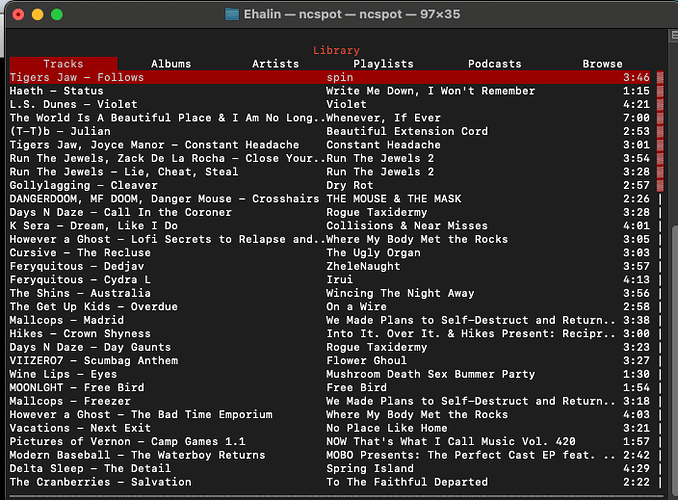The width and height of the screenshot is (678, 500).
Task: Open the Artists tab
Action: (x=275, y=64)
